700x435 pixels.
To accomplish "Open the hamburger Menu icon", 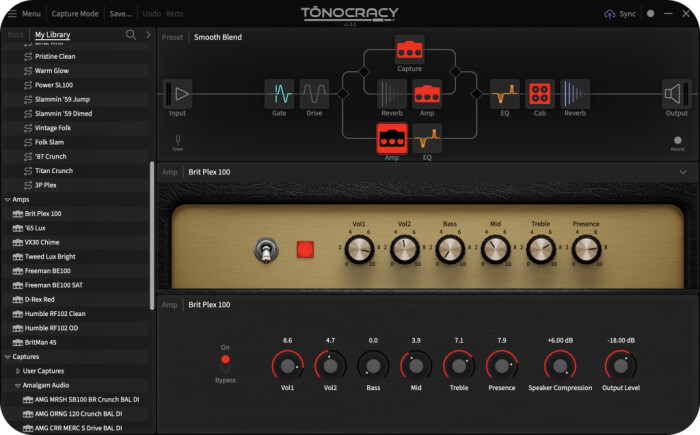I will click(12, 14).
